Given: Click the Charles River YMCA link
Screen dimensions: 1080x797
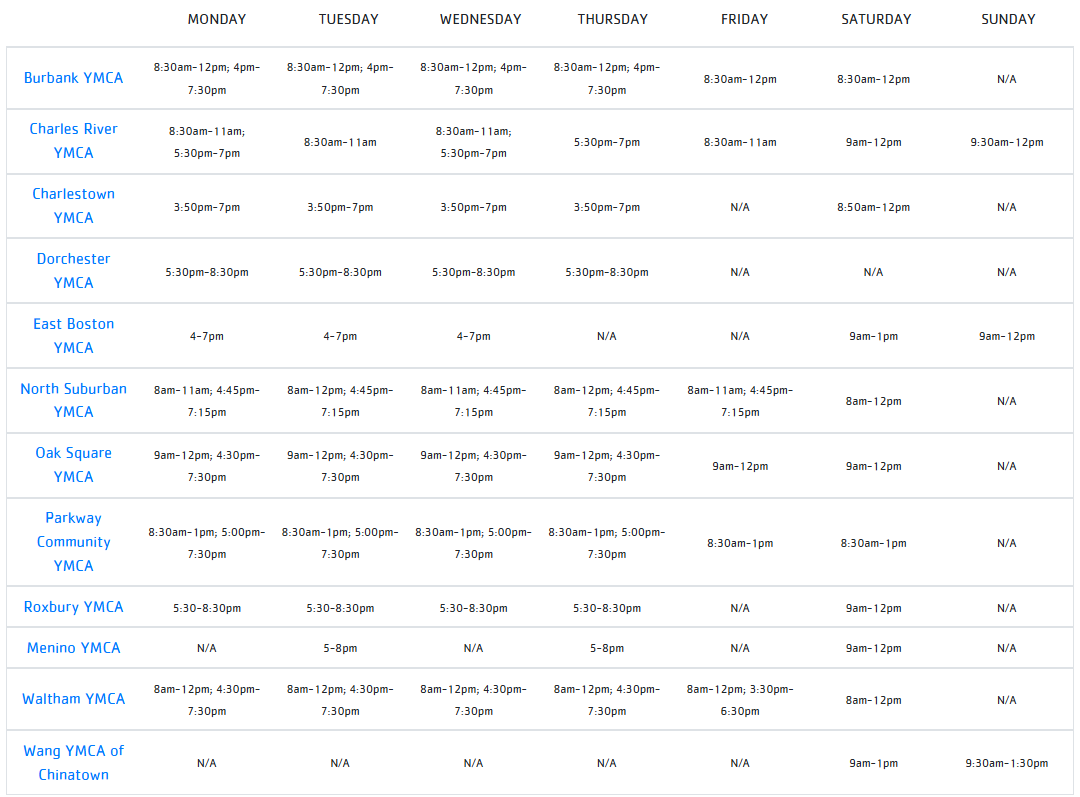Looking at the screenshot, I should click(73, 141).
